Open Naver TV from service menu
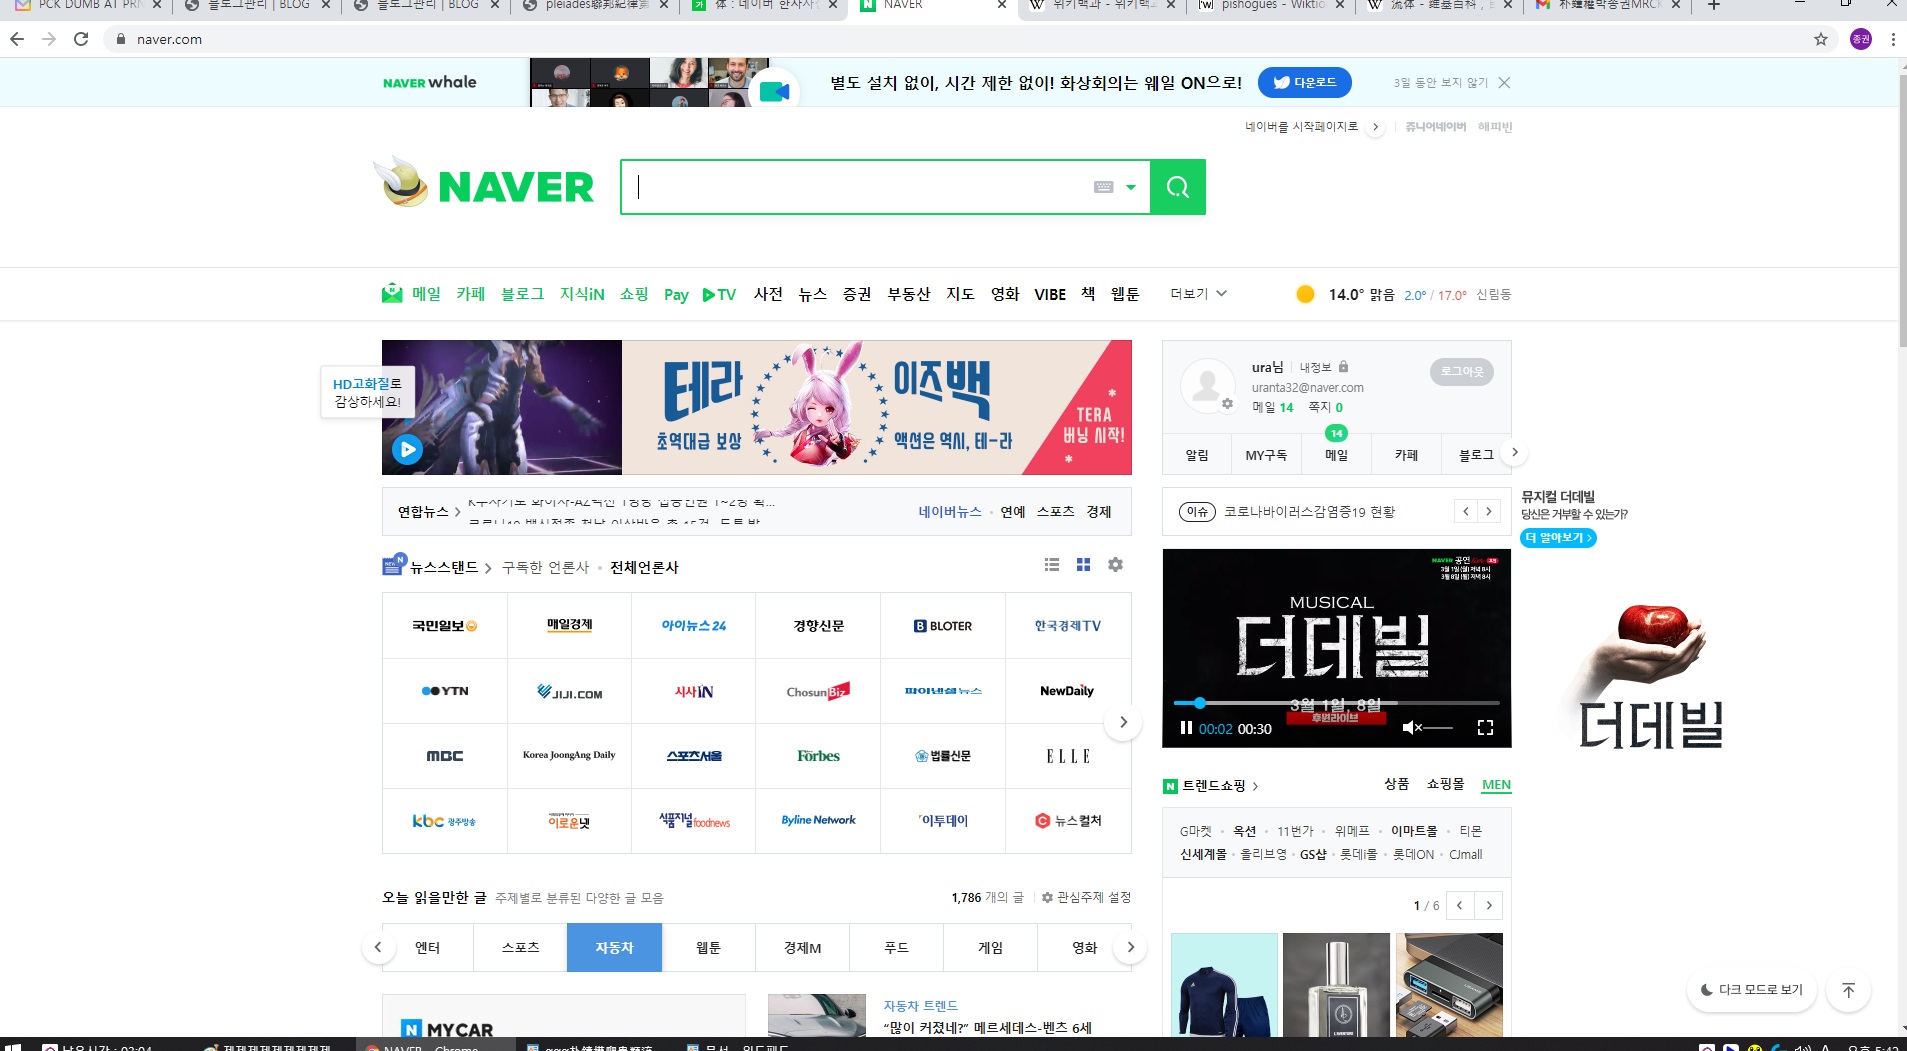The image size is (1907, 1051). [x=719, y=295]
